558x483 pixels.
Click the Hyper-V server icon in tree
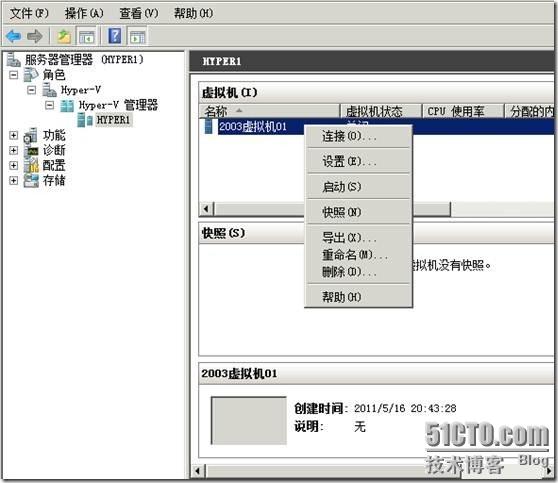pyautogui.click(x=49, y=90)
